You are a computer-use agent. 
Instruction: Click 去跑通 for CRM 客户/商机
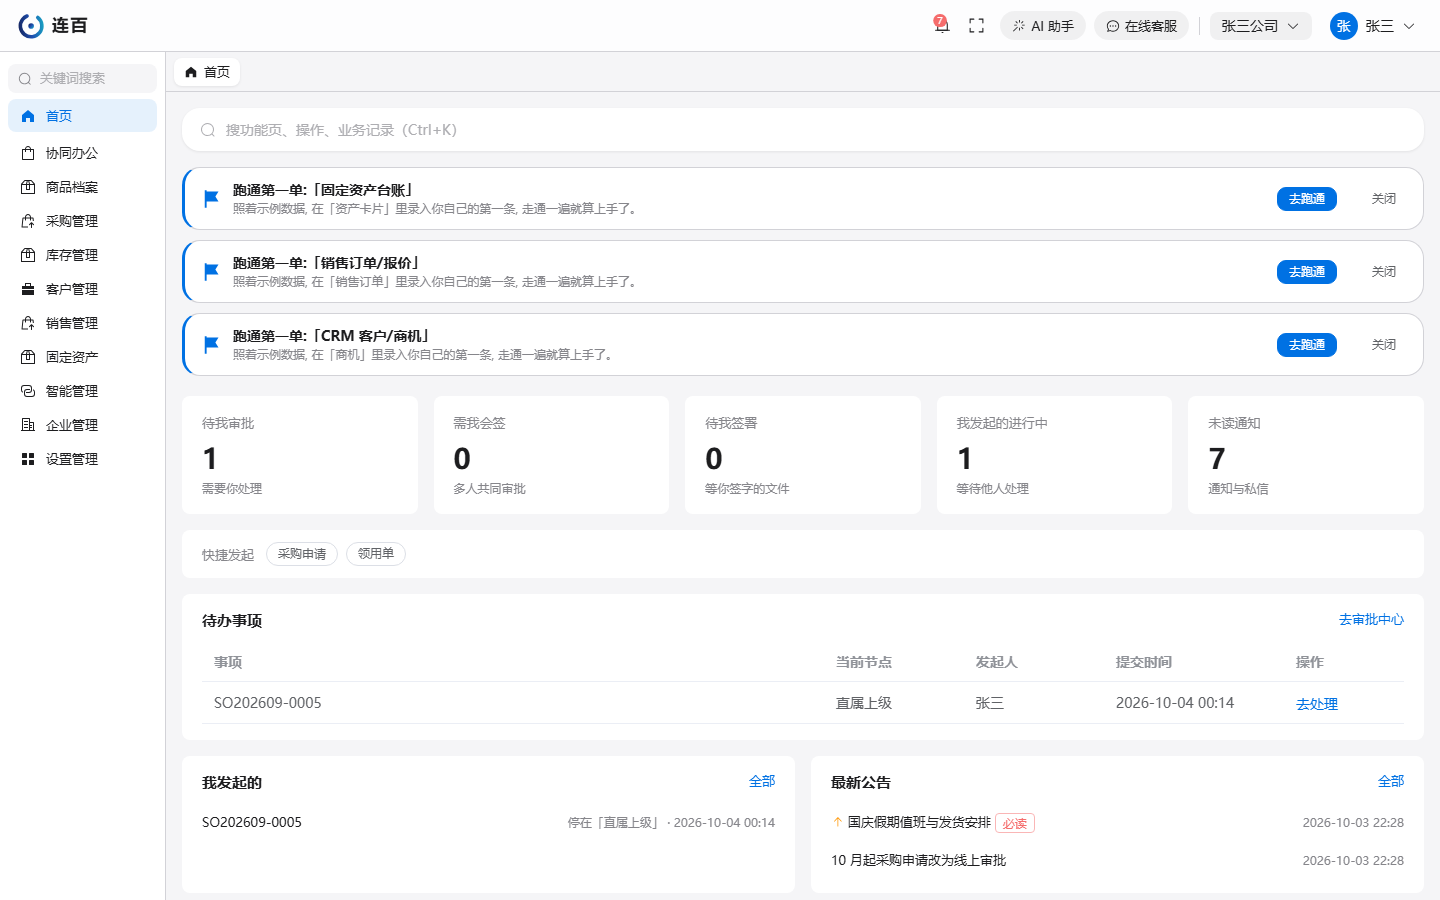1306,345
